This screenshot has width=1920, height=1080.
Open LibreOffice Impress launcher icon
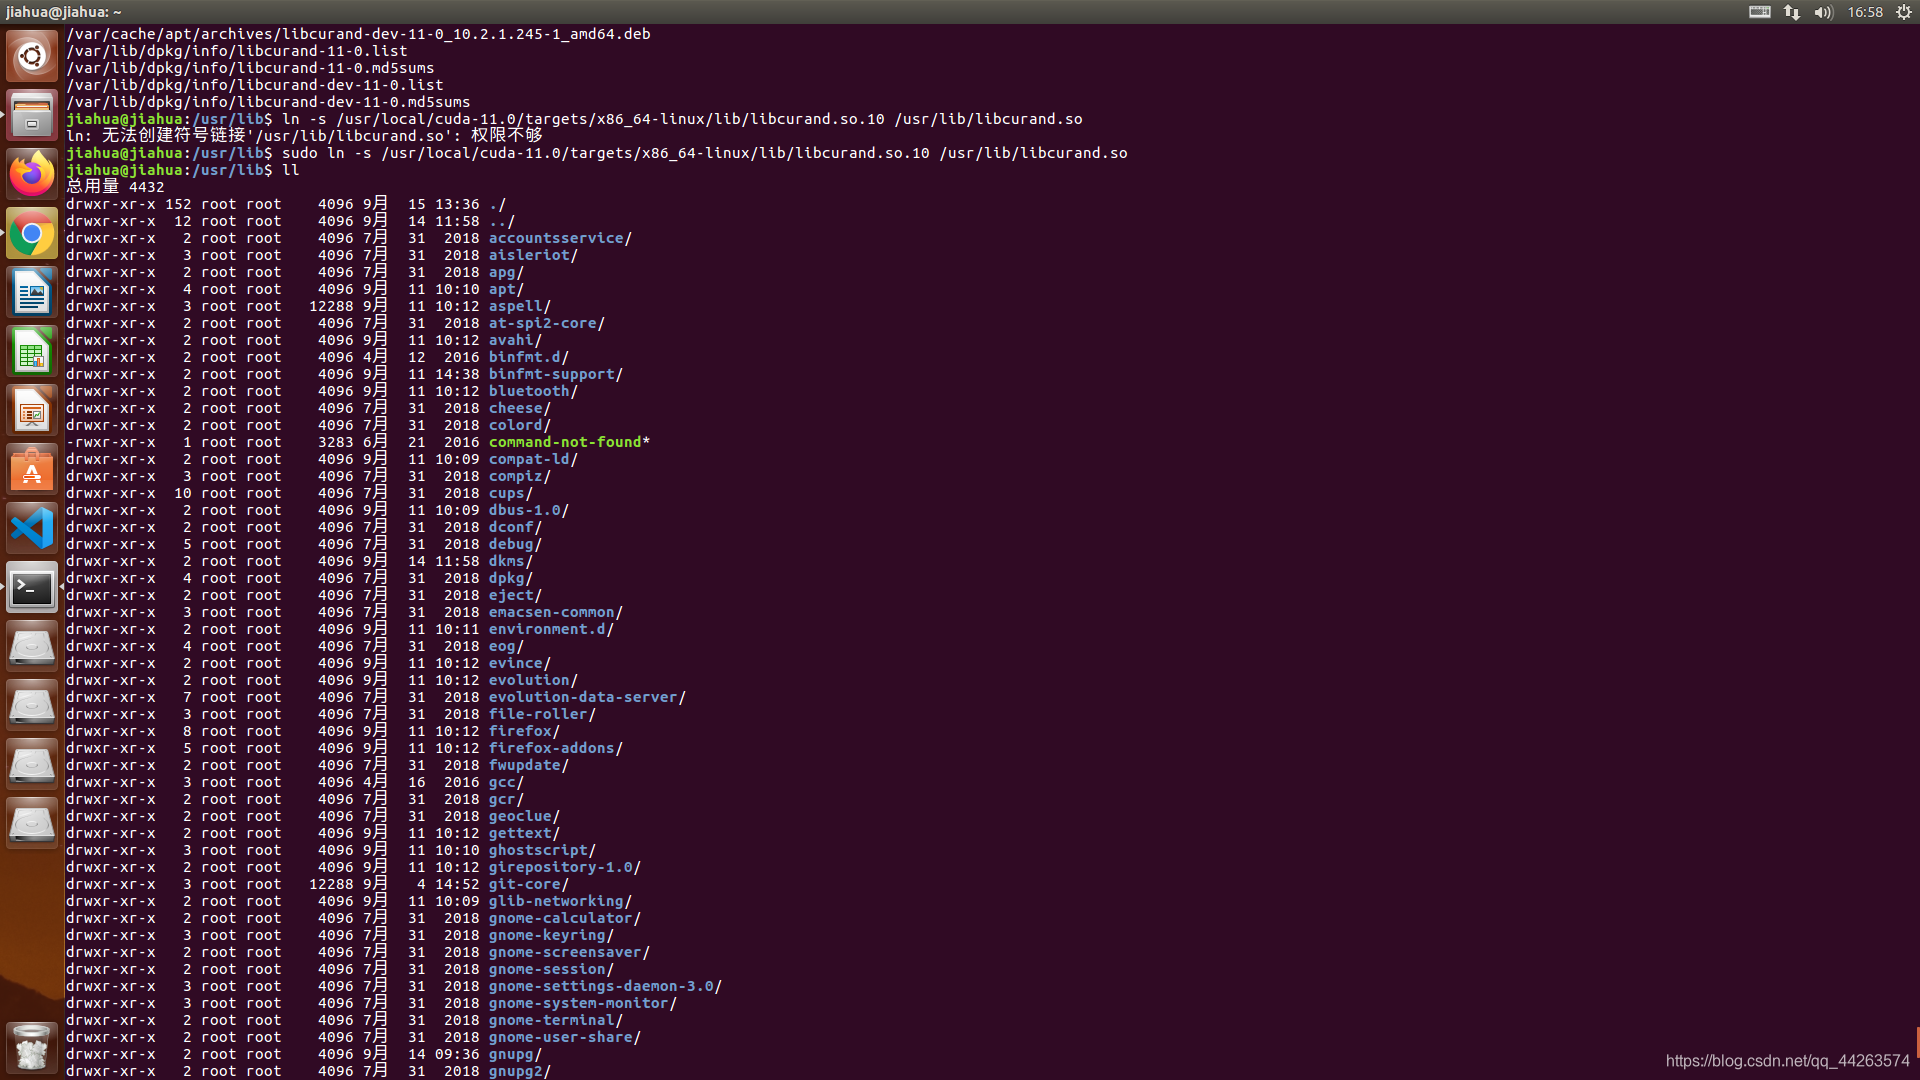(x=32, y=411)
